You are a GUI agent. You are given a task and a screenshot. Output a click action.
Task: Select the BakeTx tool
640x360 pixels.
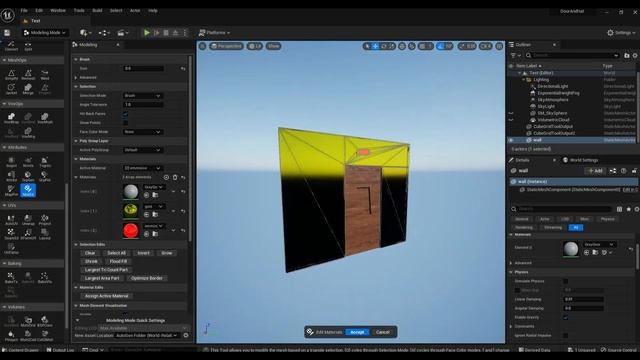[x=11, y=278]
